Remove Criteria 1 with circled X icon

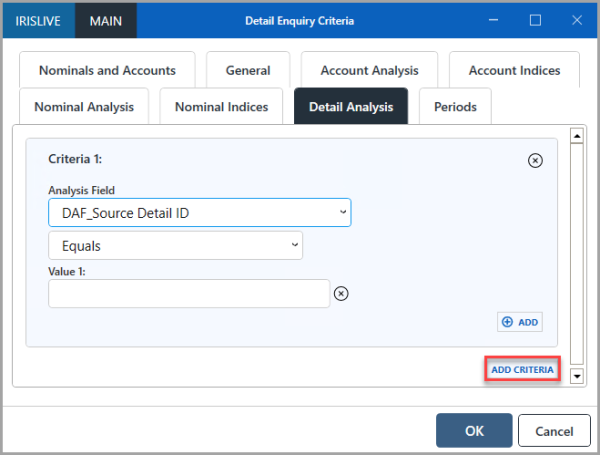coord(535,160)
